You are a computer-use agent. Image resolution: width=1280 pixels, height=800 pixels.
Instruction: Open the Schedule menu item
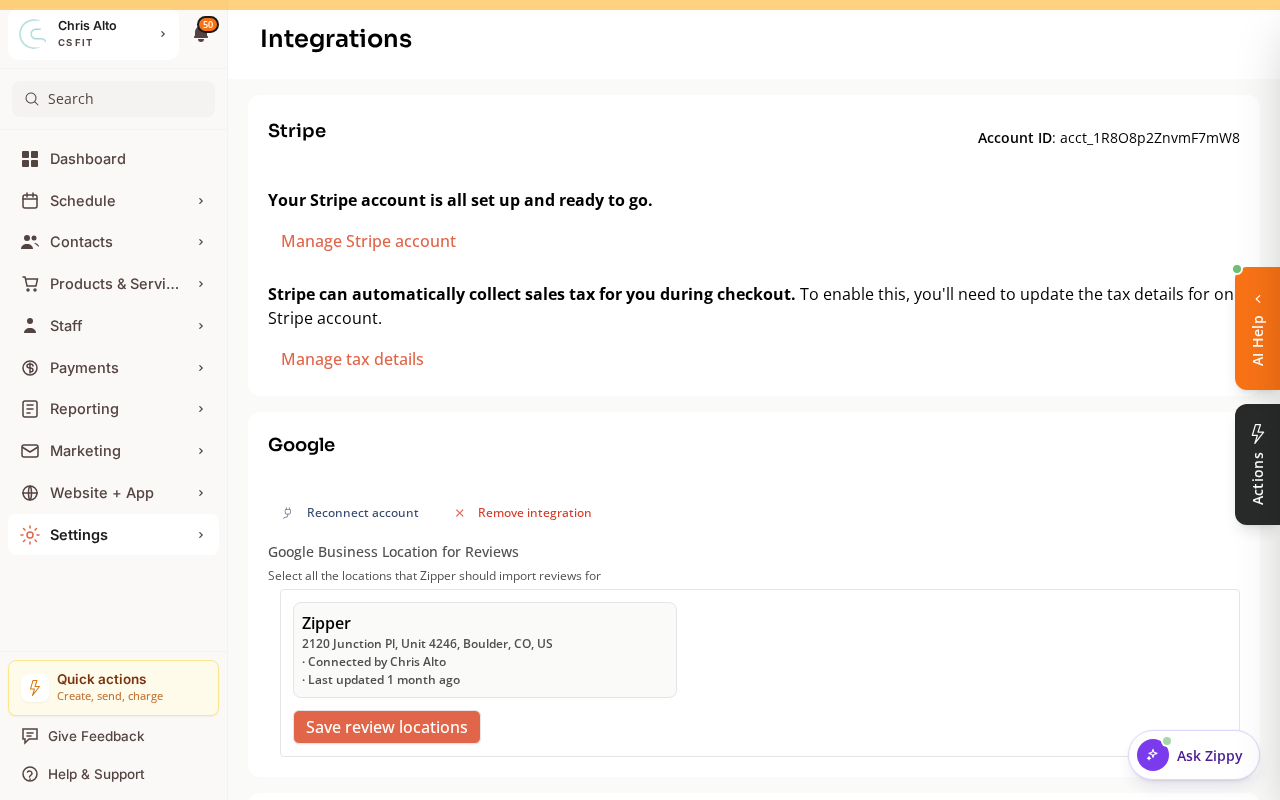pyautogui.click(x=113, y=201)
